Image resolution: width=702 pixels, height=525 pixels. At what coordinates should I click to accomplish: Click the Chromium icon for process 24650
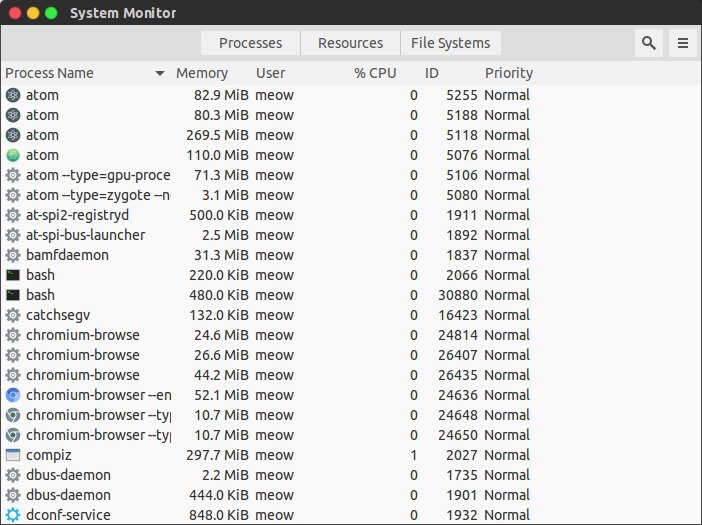click(13, 435)
